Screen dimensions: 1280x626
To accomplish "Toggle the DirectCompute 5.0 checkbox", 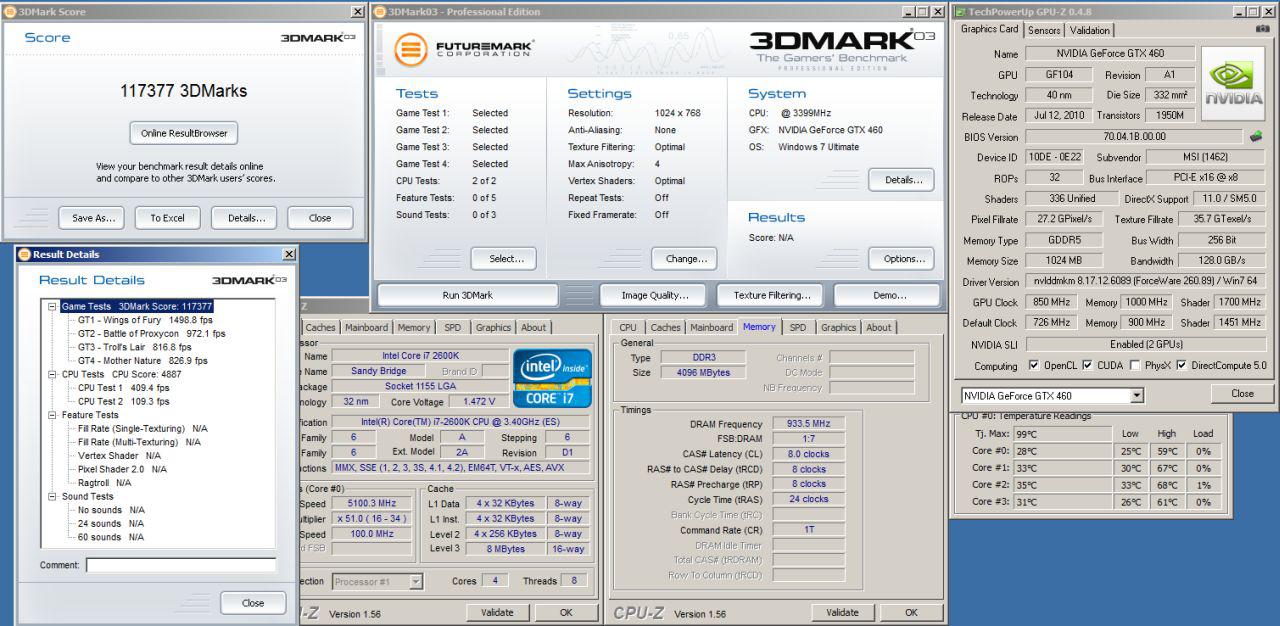I will [1182, 366].
